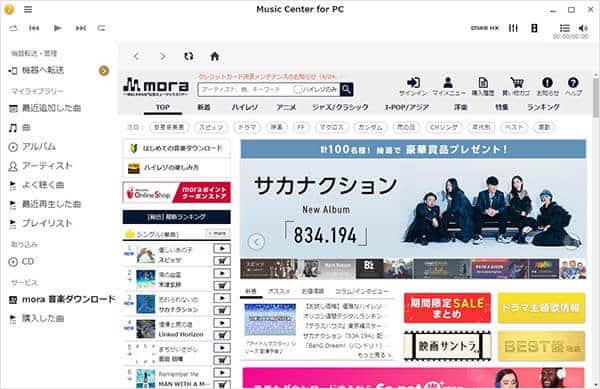The width and height of the screenshot is (600, 389).
Task: Skip to the previous track
Action: click(x=34, y=28)
